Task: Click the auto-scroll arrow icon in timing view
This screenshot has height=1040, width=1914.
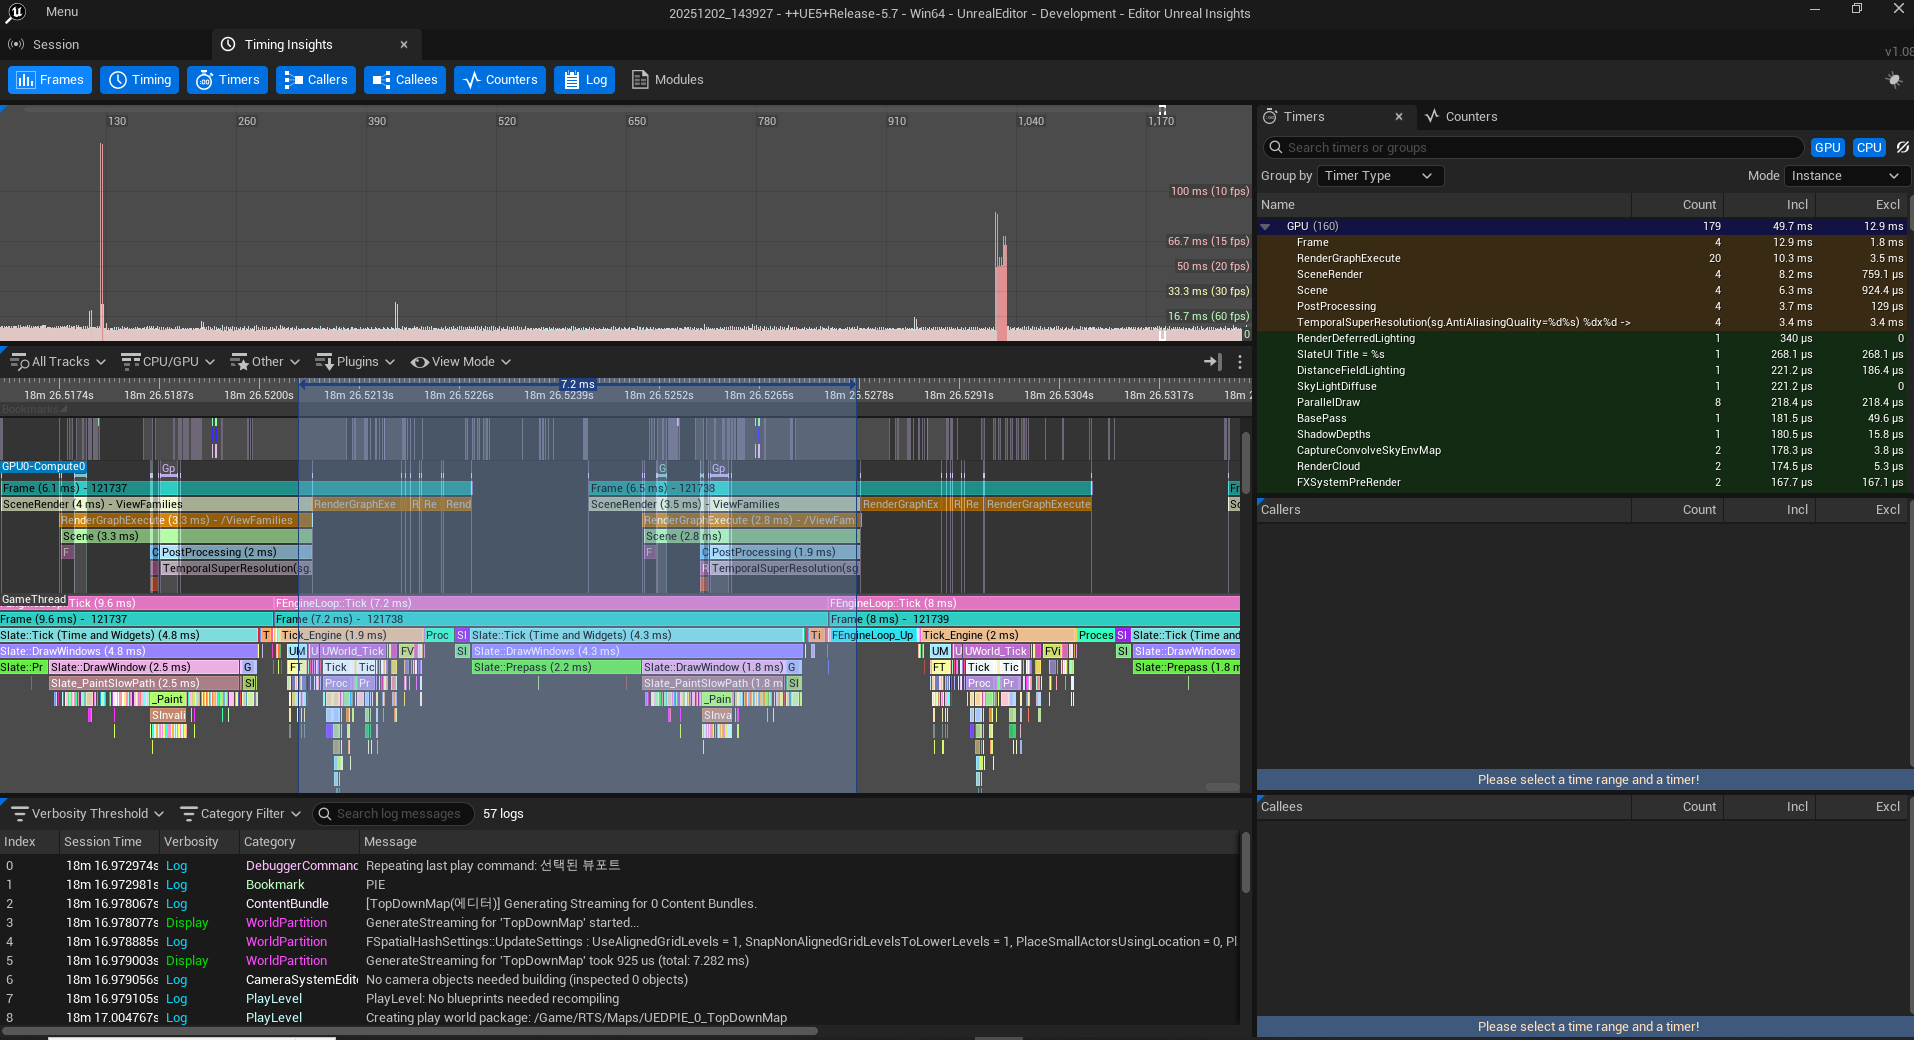Action: 1212,362
